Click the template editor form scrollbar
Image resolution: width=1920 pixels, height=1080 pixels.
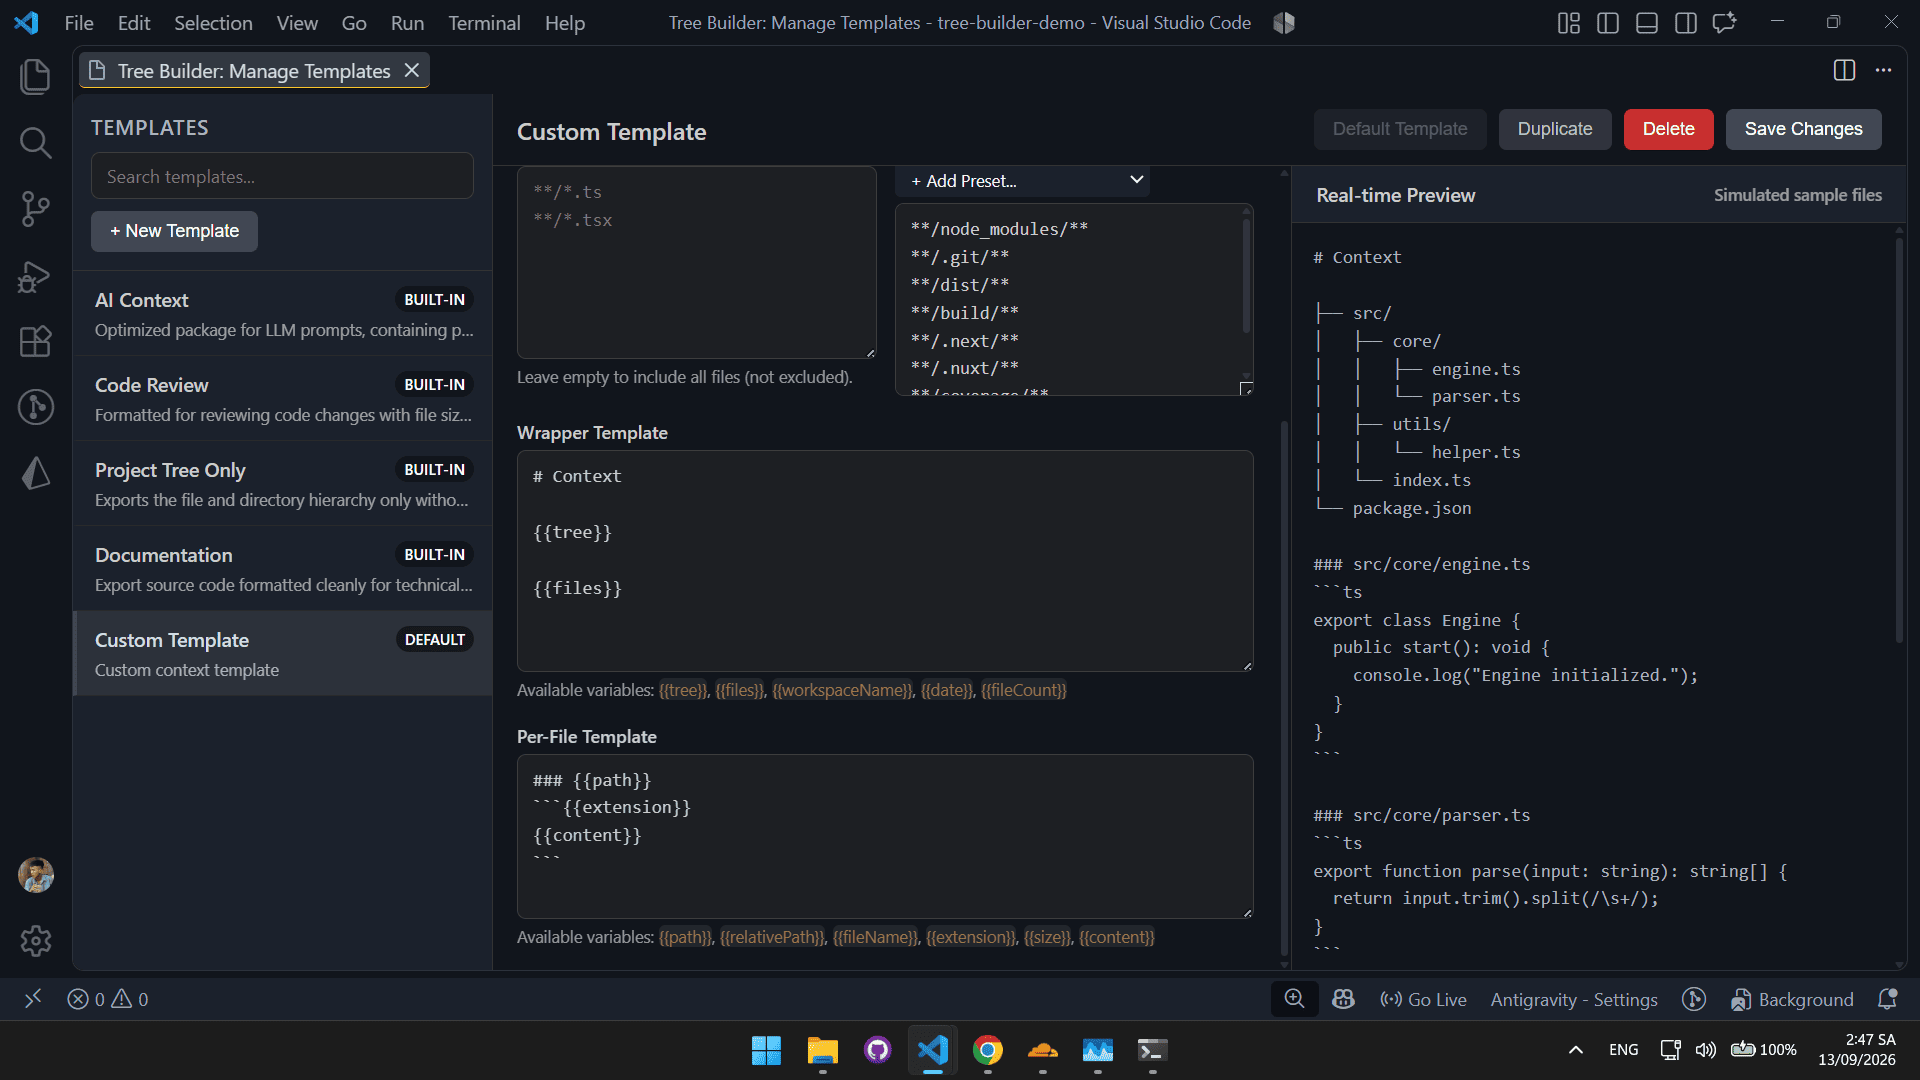tap(1284, 690)
